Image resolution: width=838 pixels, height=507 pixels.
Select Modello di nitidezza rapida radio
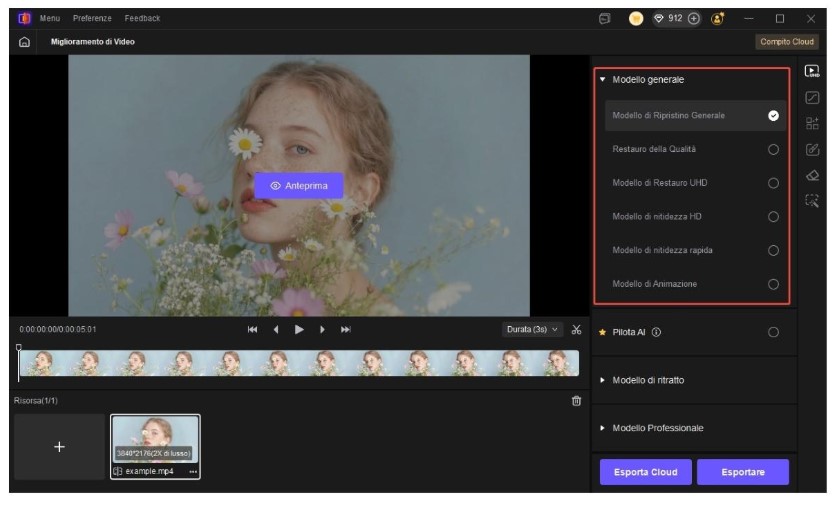(773, 251)
